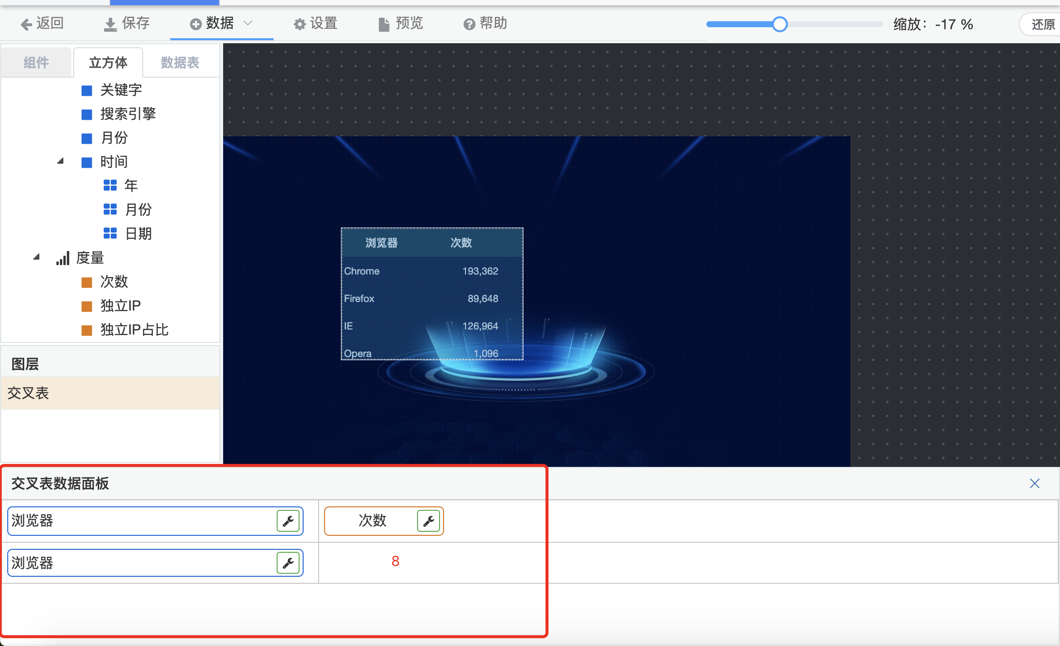This screenshot has width=1060, height=646.
Task: Click the bar chart icon beside 度量
Action: pos(63,258)
